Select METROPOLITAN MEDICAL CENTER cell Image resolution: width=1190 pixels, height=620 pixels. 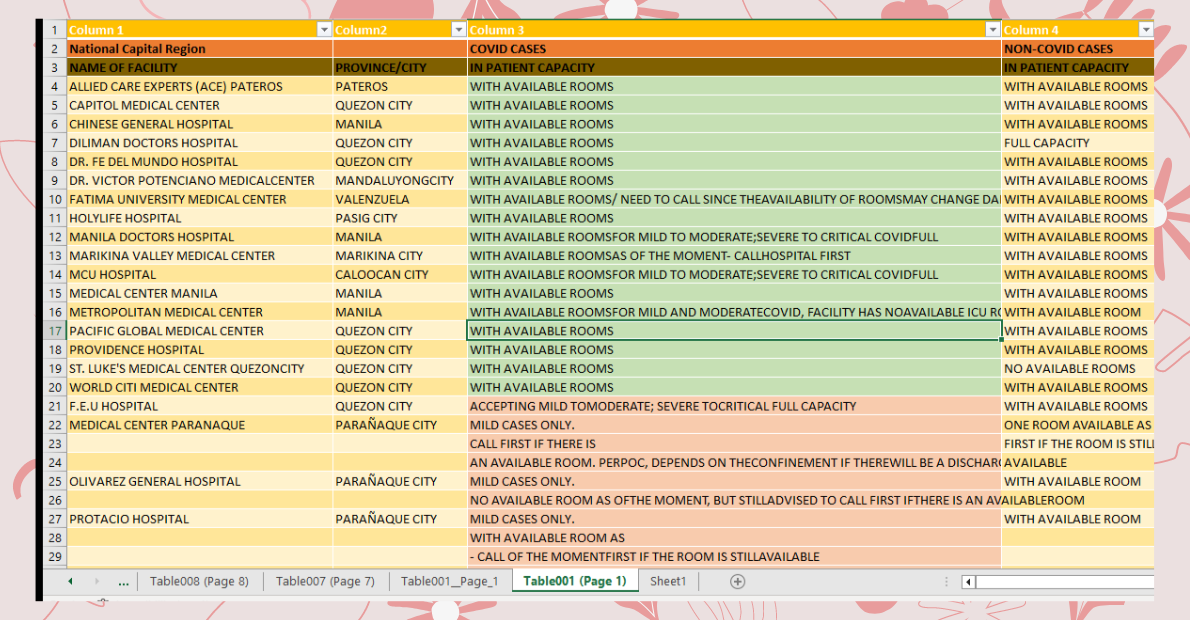(x=200, y=312)
